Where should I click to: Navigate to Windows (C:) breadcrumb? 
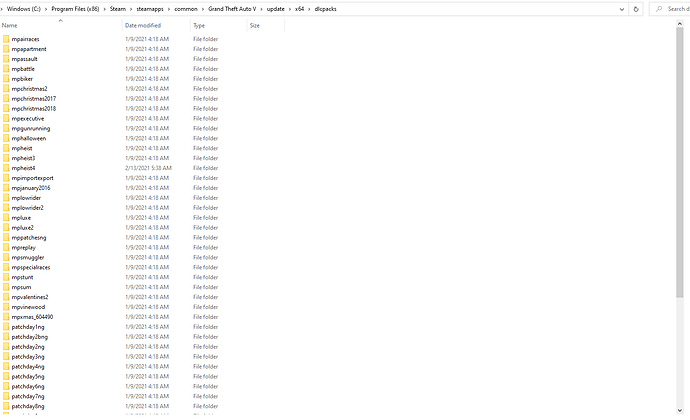click(x=23, y=9)
